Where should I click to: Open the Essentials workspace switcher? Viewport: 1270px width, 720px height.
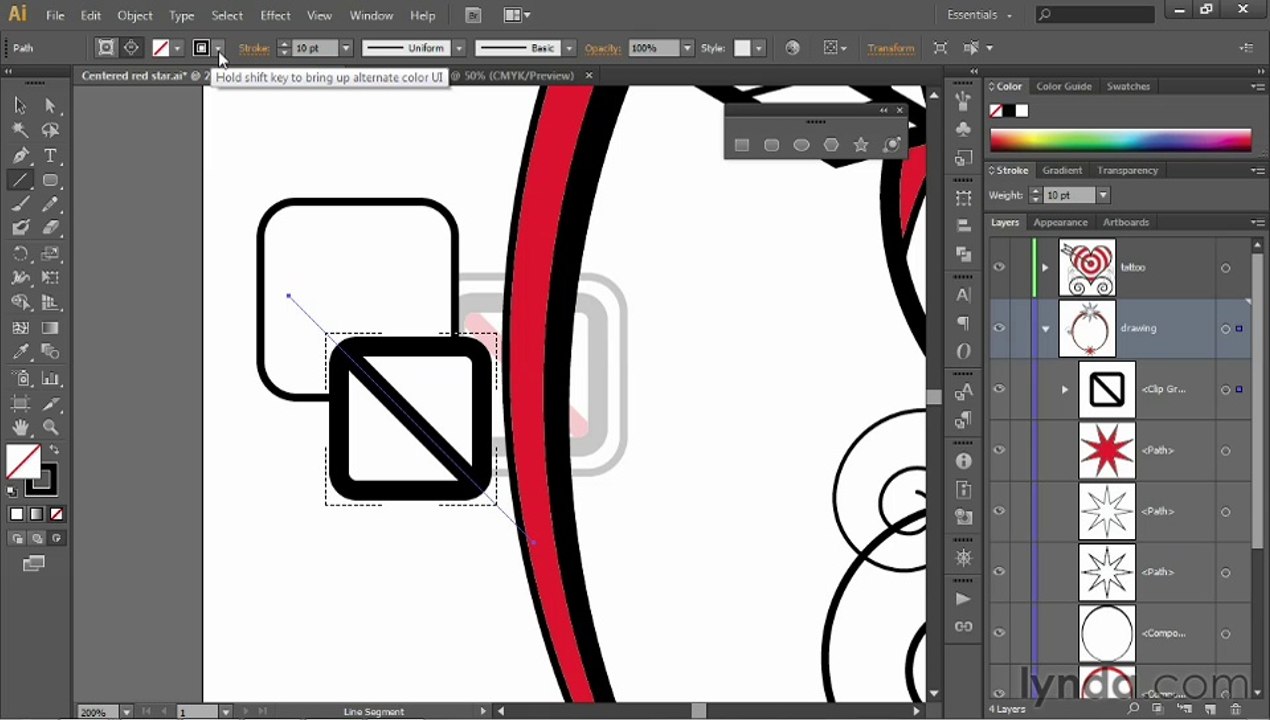point(980,15)
